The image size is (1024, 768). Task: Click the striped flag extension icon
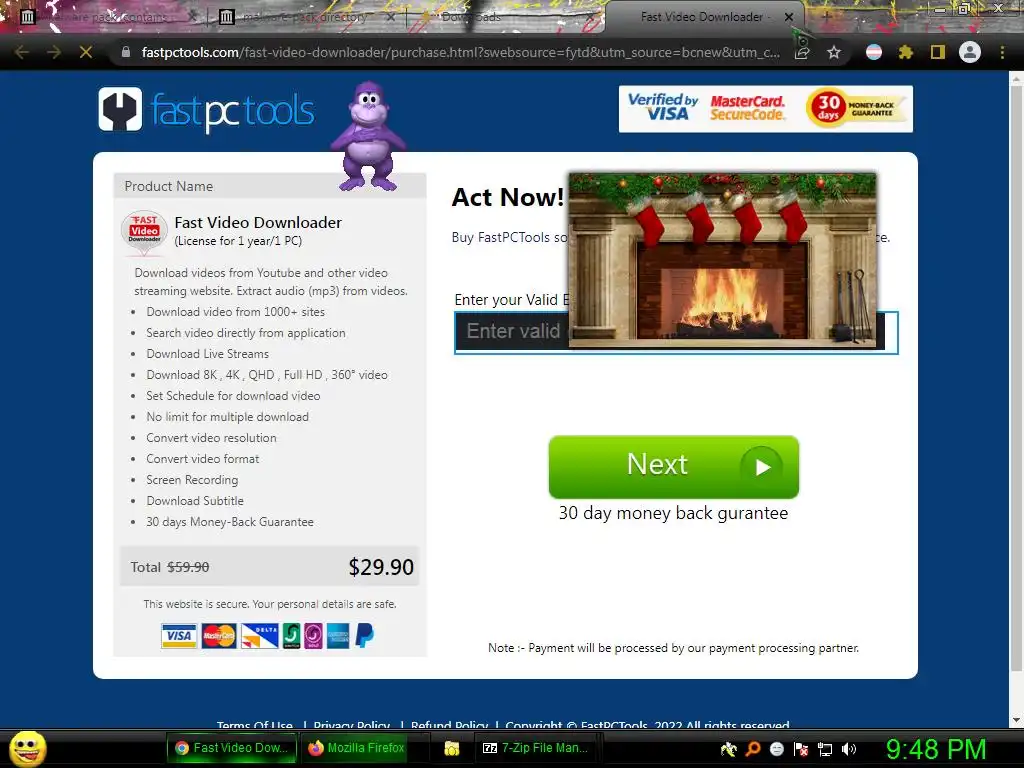pyautogui.click(x=874, y=52)
